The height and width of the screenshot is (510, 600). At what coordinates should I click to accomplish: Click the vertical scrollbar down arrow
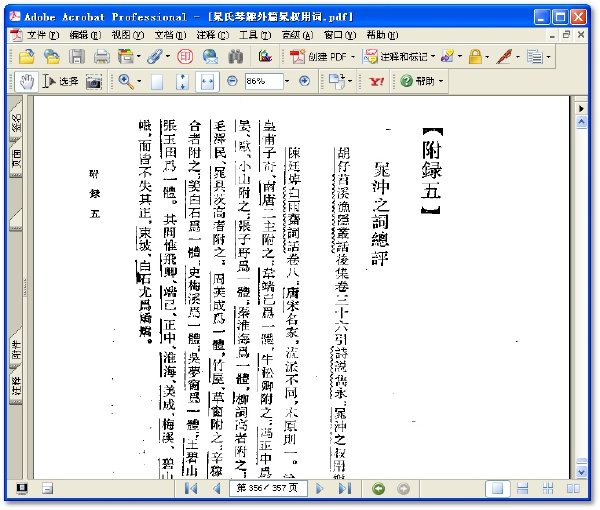581,472
